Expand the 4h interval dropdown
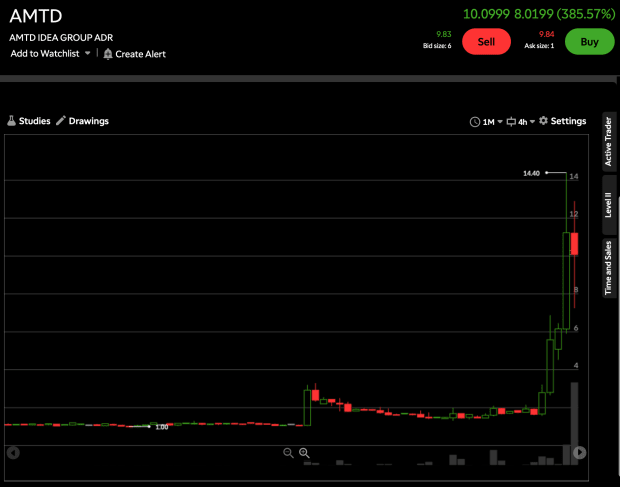 click(x=532, y=122)
